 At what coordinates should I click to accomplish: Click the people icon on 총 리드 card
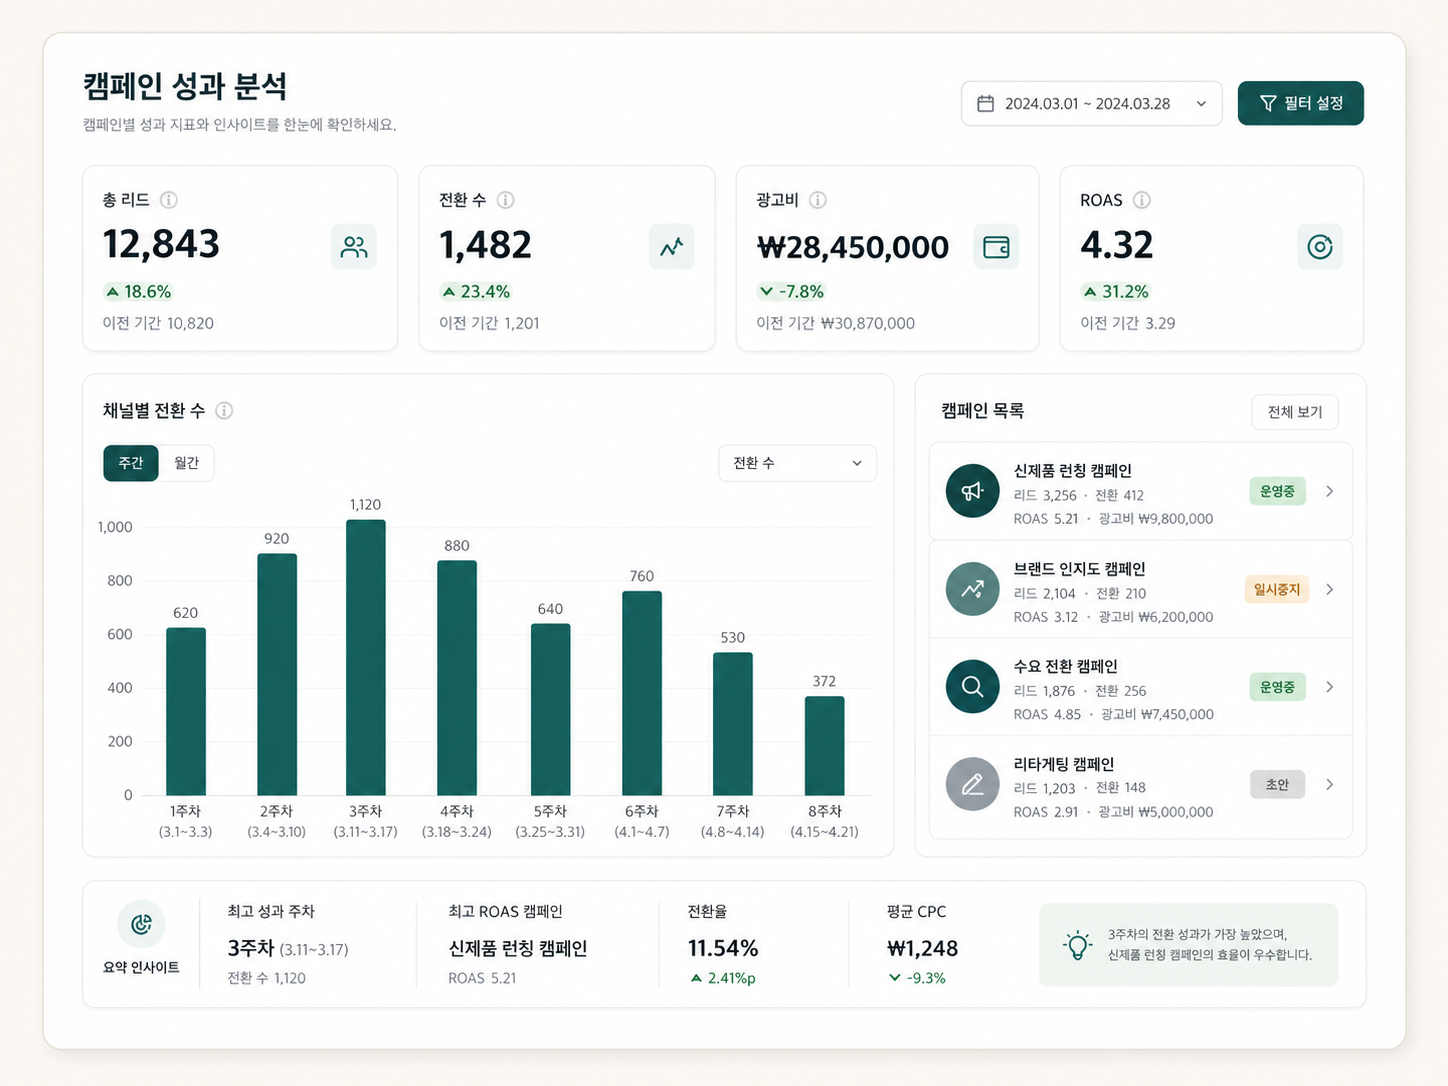coord(354,246)
